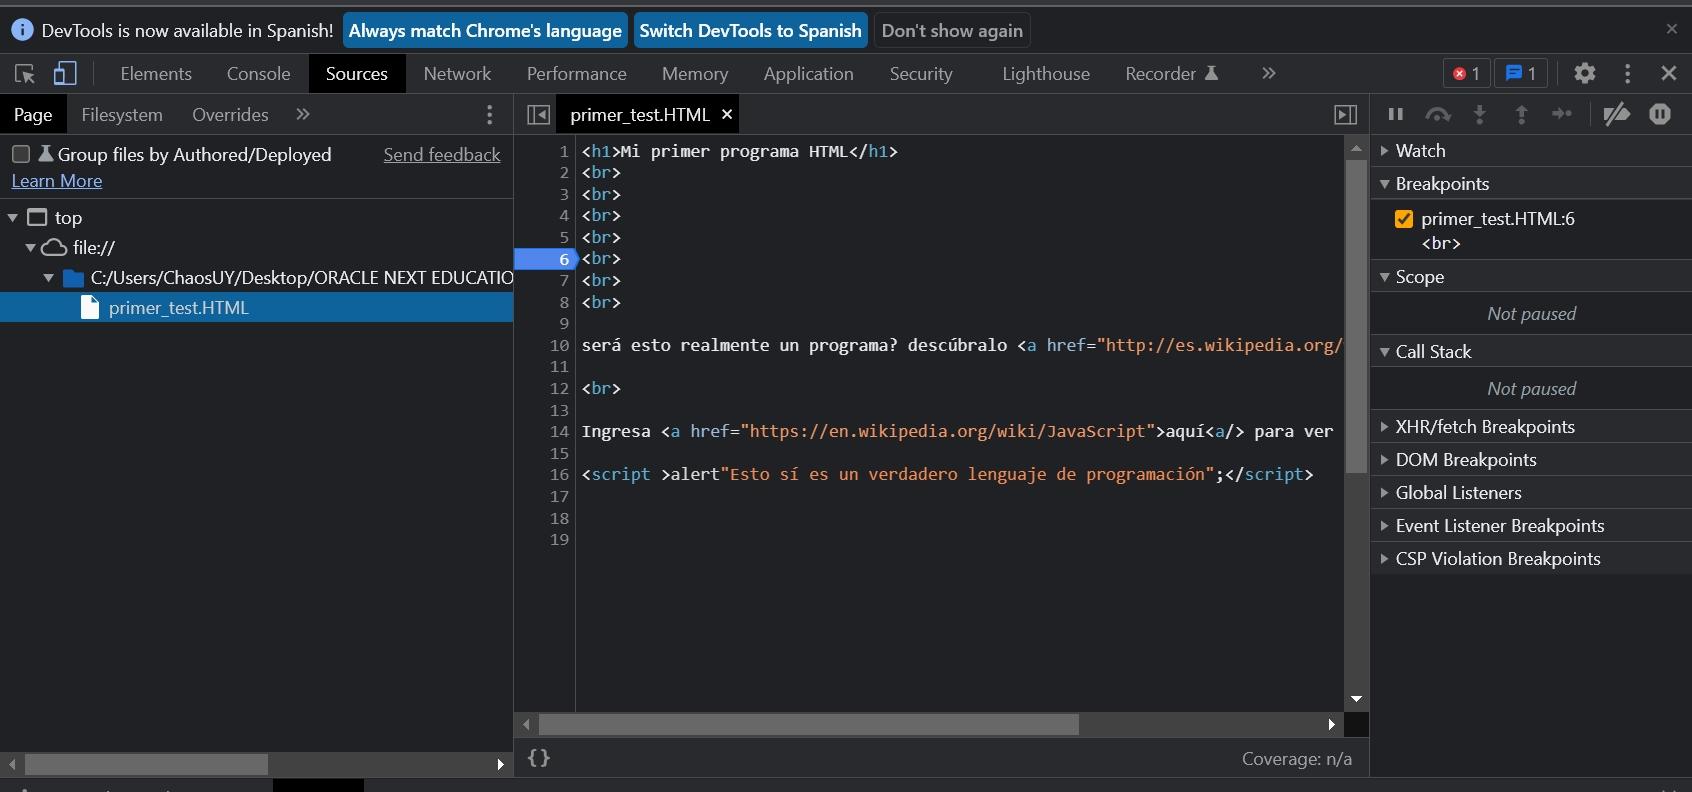Image resolution: width=1692 pixels, height=792 pixels.
Task: Click the navigator pane horizontal scrollbar
Action: click(x=146, y=764)
